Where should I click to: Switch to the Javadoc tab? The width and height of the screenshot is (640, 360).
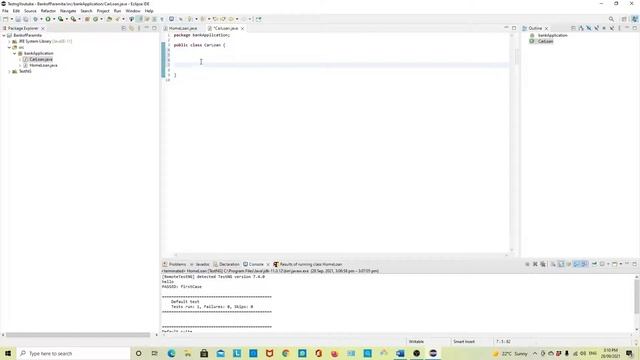coord(200,264)
